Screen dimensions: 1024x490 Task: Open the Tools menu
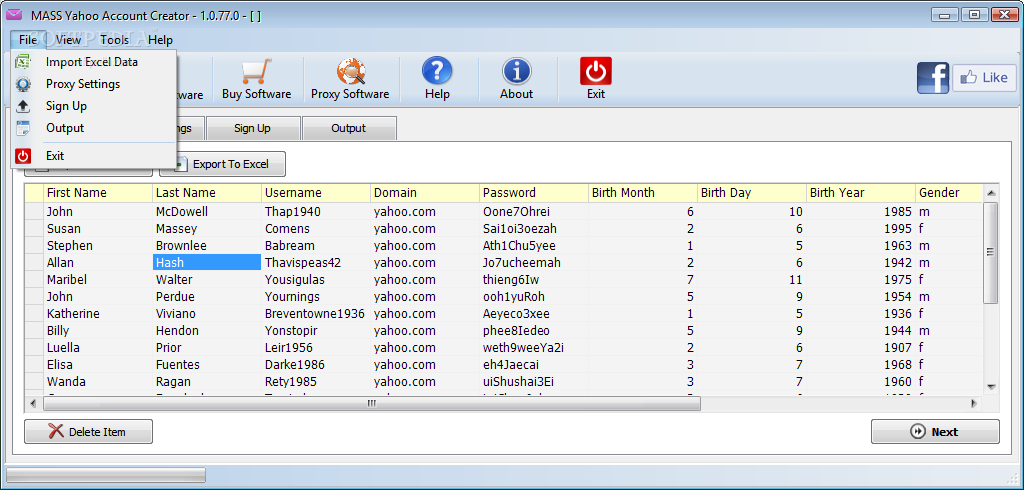click(x=114, y=40)
